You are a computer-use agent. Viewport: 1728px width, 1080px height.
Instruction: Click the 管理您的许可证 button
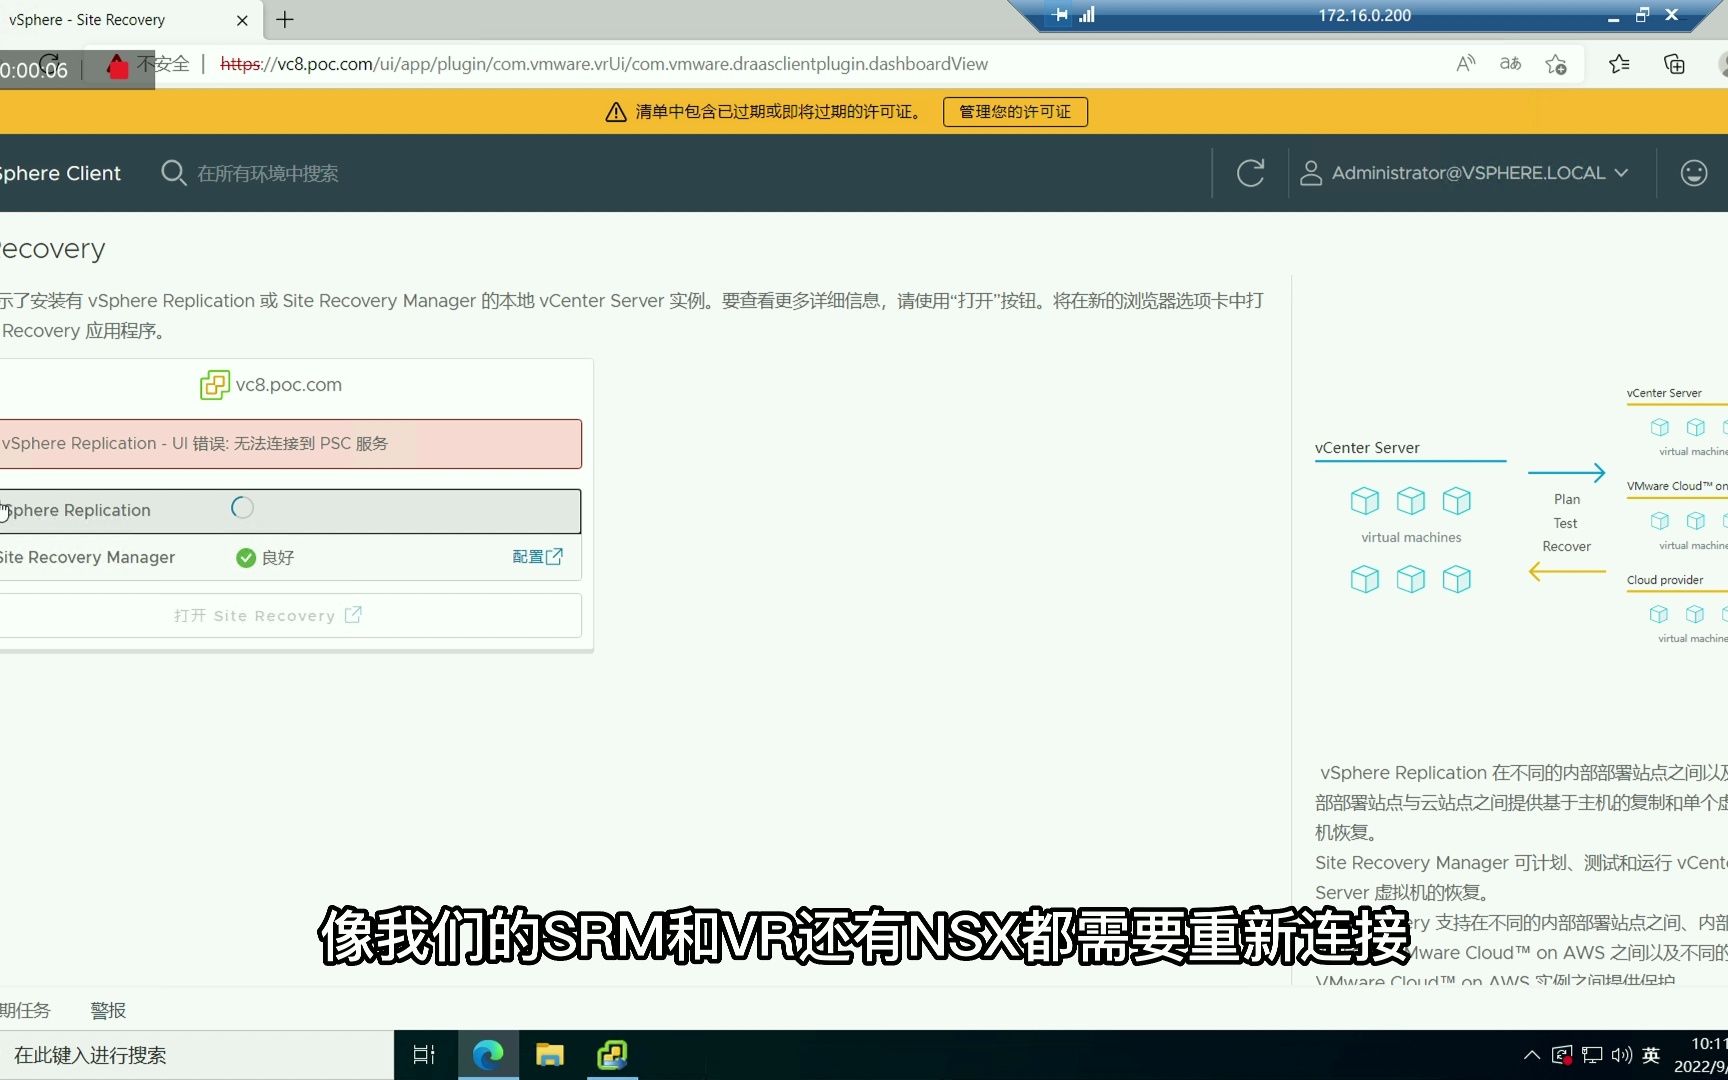tap(1015, 112)
